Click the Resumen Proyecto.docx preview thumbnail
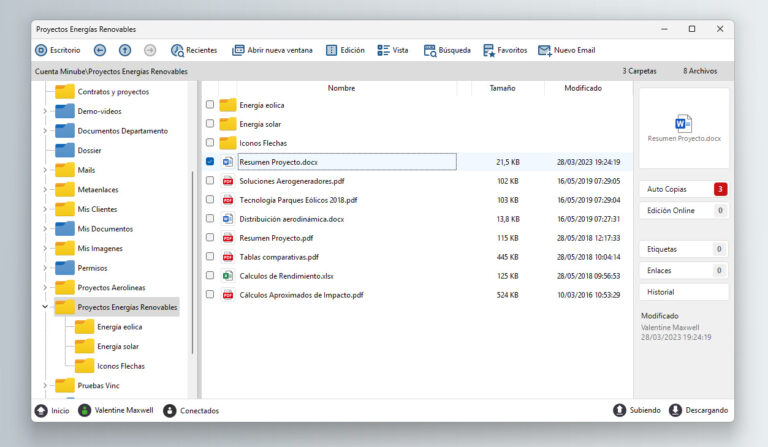Image resolution: width=768 pixels, height=447 pixels. (684, 128)
